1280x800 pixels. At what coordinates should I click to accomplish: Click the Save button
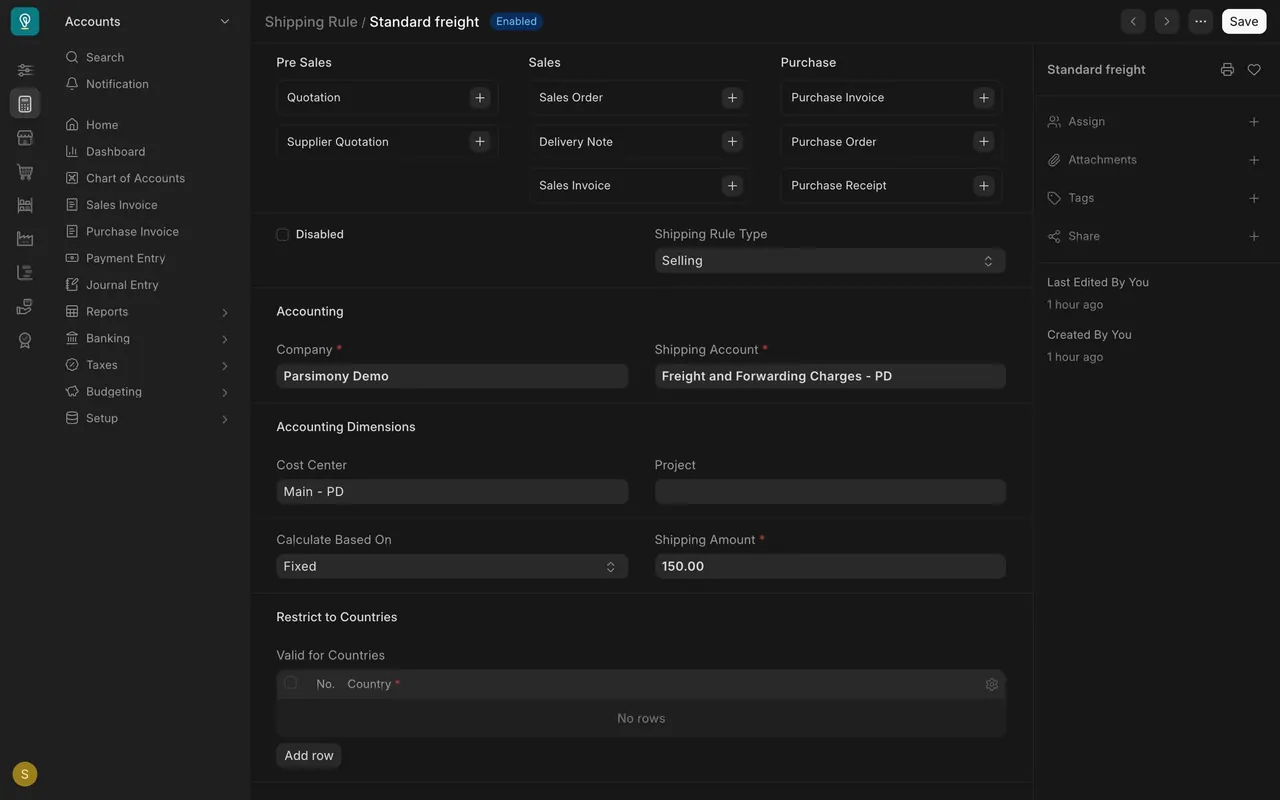(1244, 21)
